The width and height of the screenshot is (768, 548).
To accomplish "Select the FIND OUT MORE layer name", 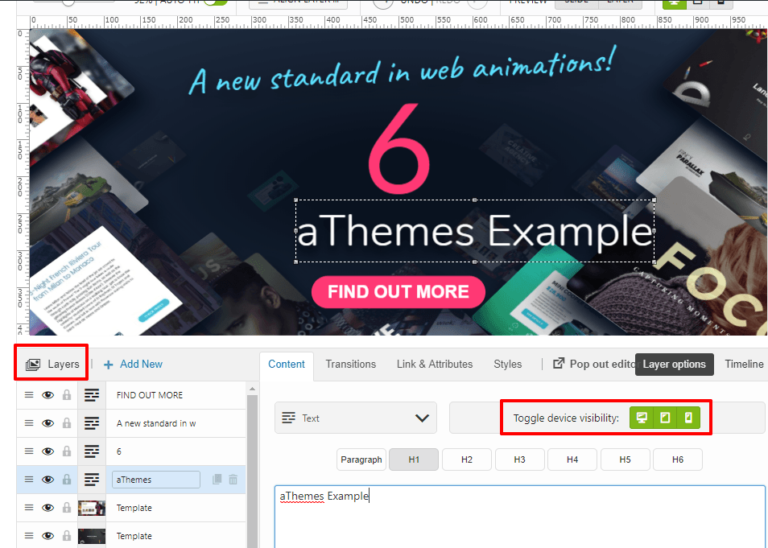I will tap(149, 395).
